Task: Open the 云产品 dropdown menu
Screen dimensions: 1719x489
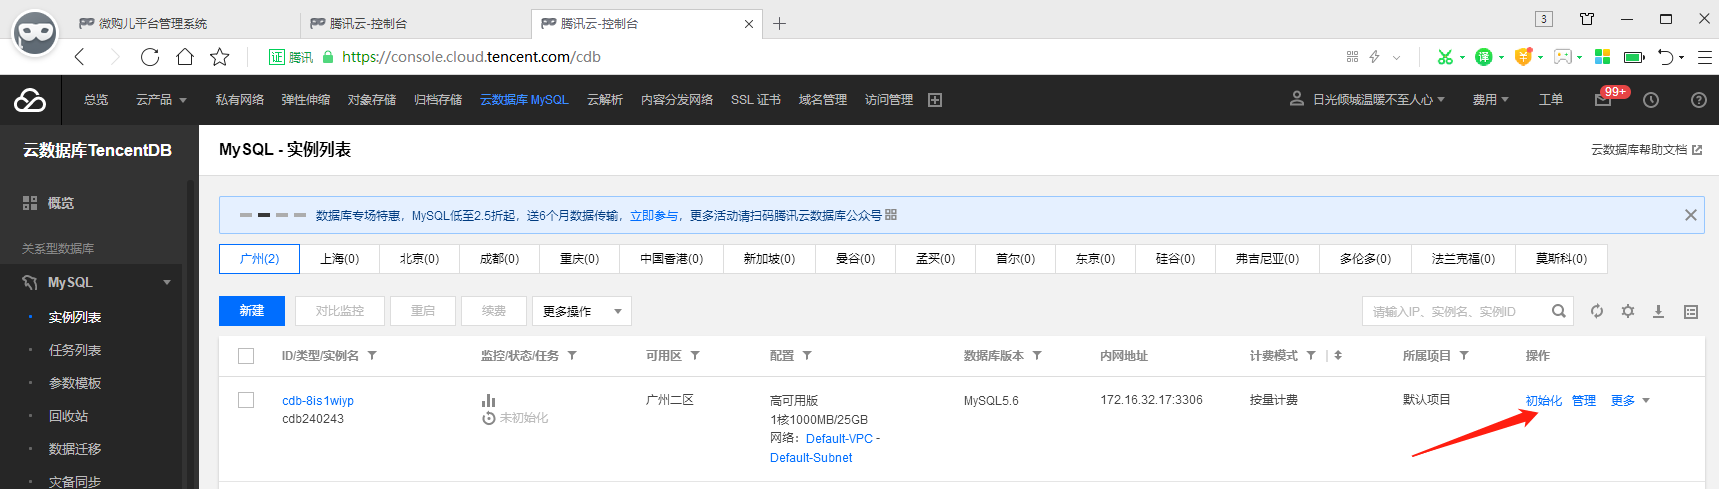Action: click(x=161, y=100)
